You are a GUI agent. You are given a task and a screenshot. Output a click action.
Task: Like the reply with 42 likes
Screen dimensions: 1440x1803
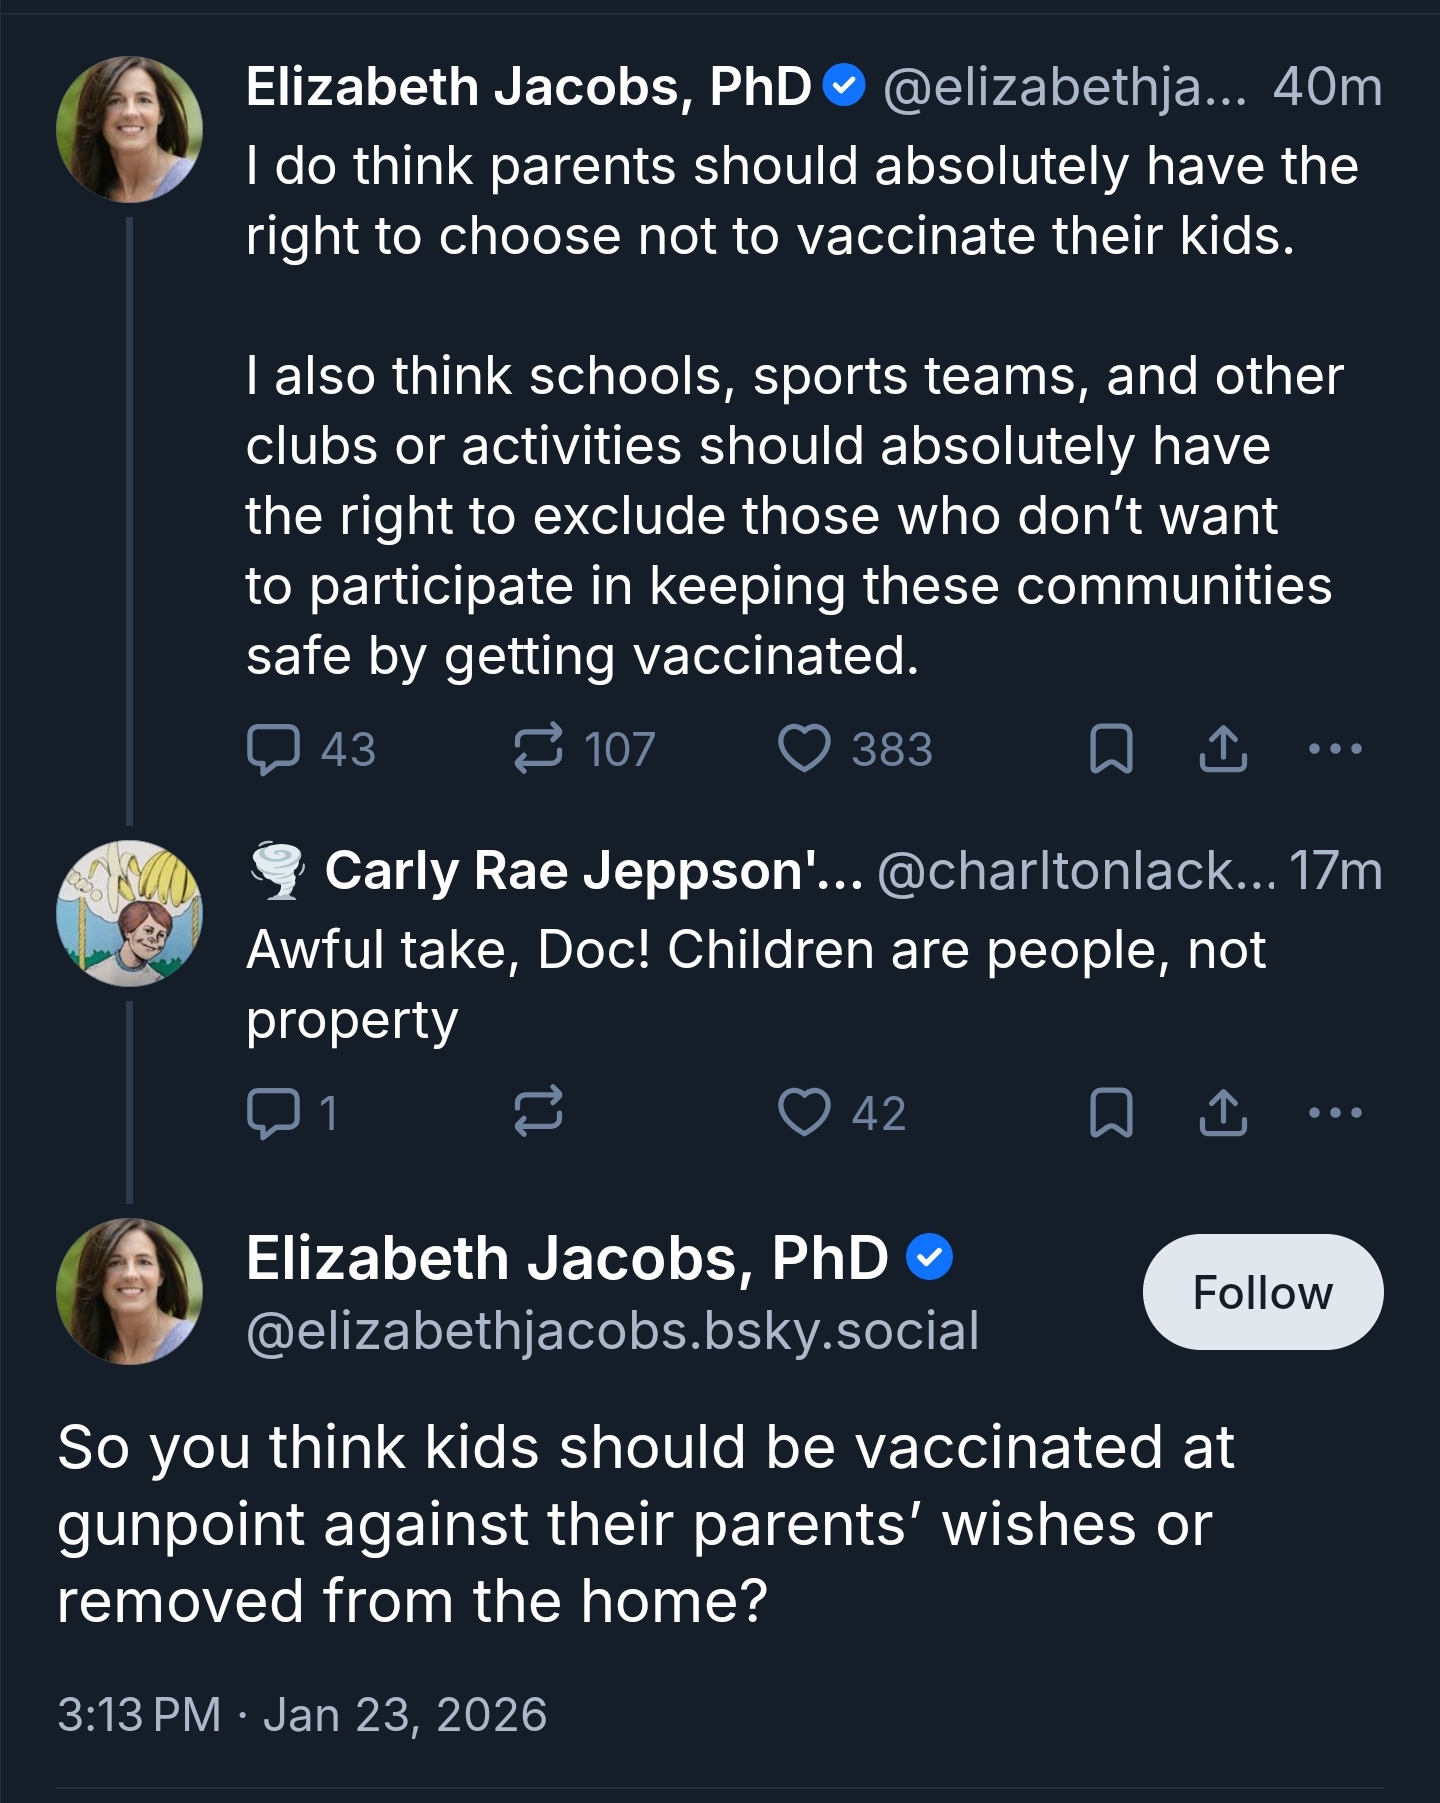coord(805,1113)
